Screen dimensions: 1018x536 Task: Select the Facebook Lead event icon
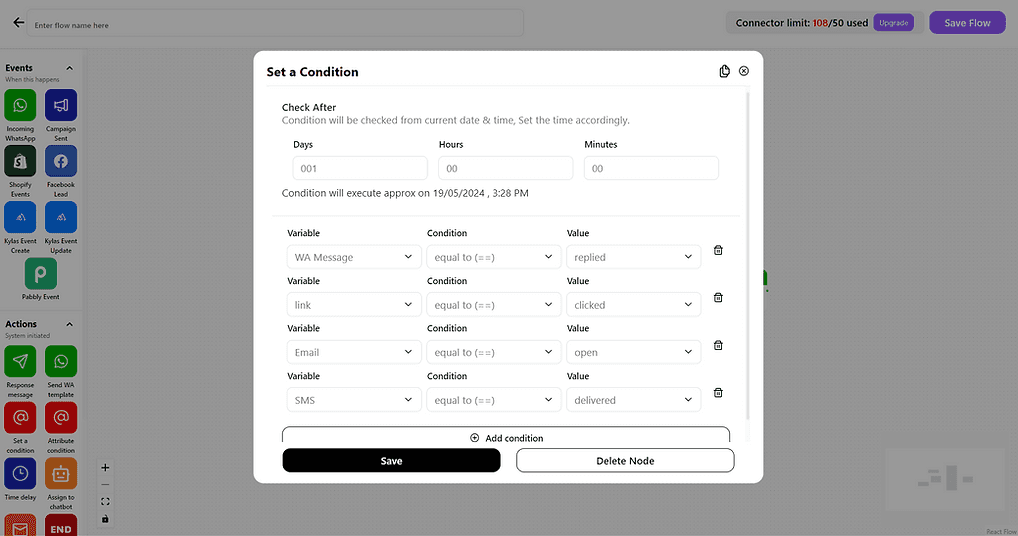[x=61, y=161]
